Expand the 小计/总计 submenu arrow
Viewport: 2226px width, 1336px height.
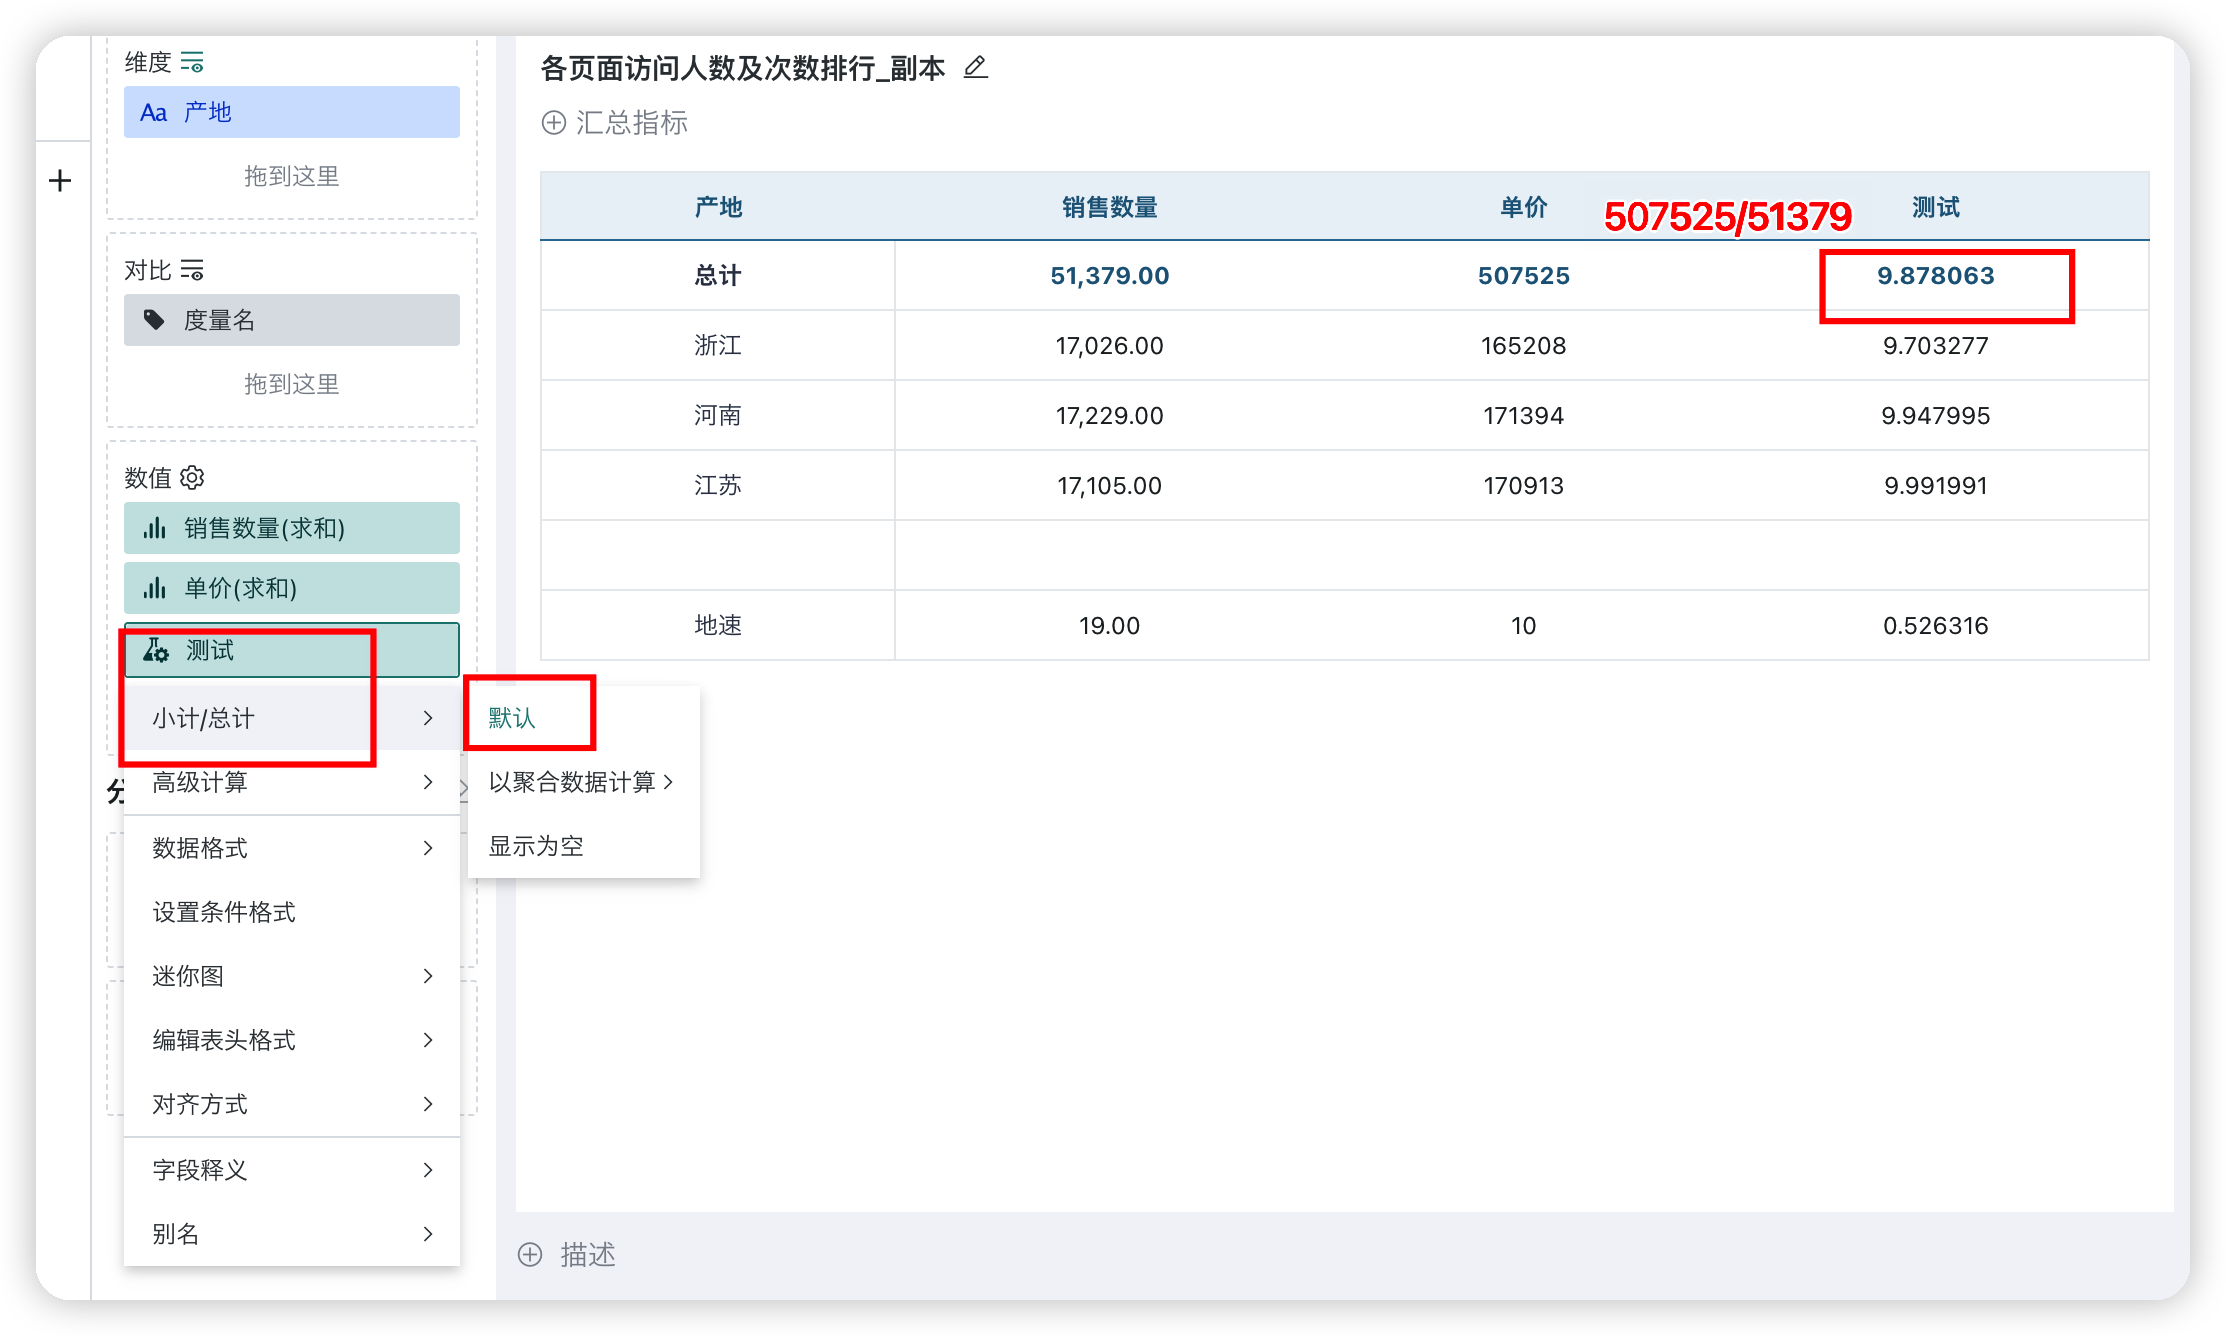point(428,717)
